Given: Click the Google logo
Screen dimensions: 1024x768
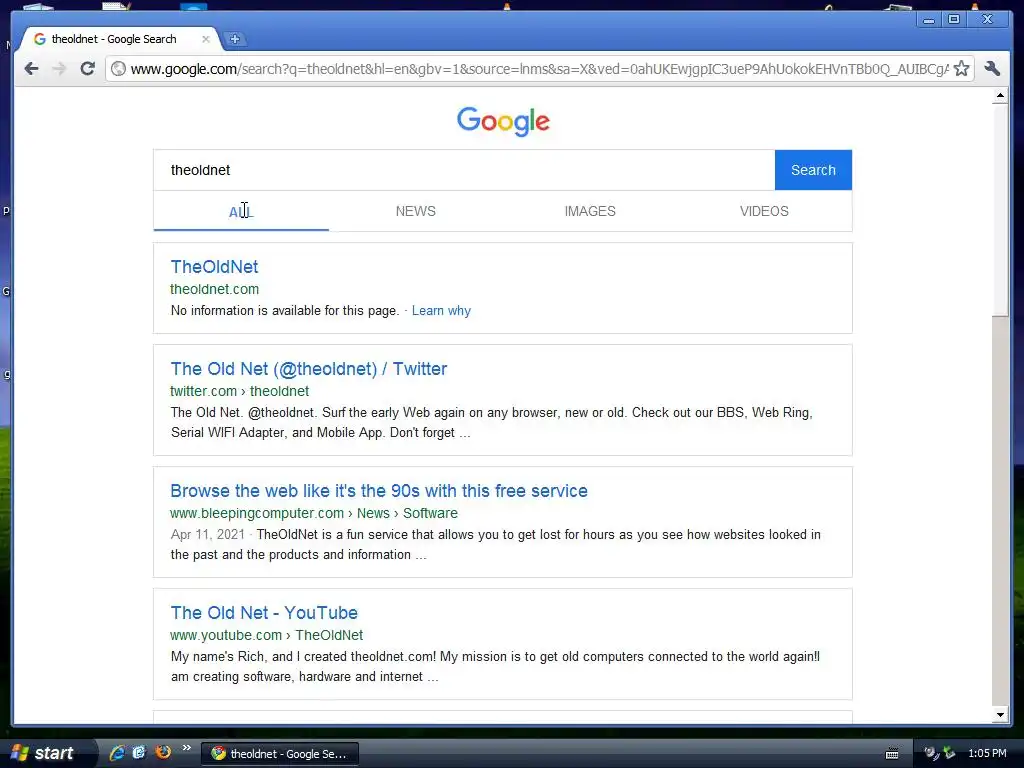Looking at the screenshot, I should [x=503, y=121].
